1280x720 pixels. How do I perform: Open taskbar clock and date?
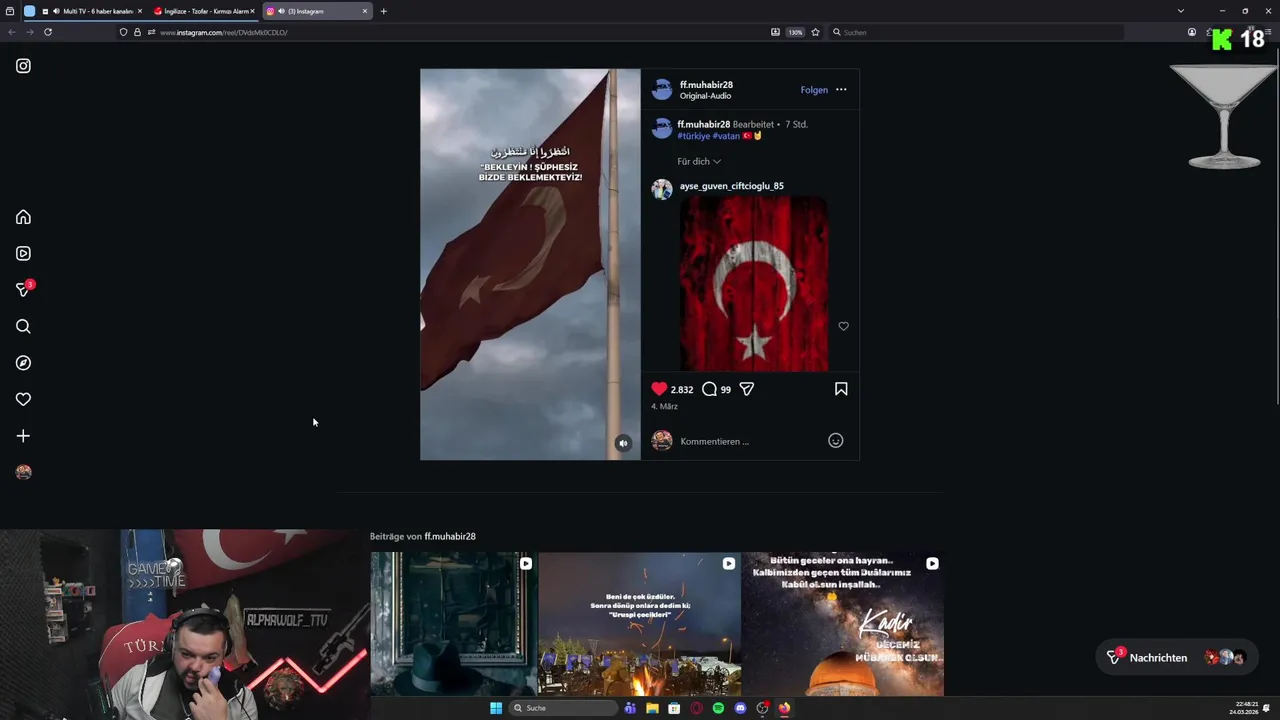(x=1245, y=708)
